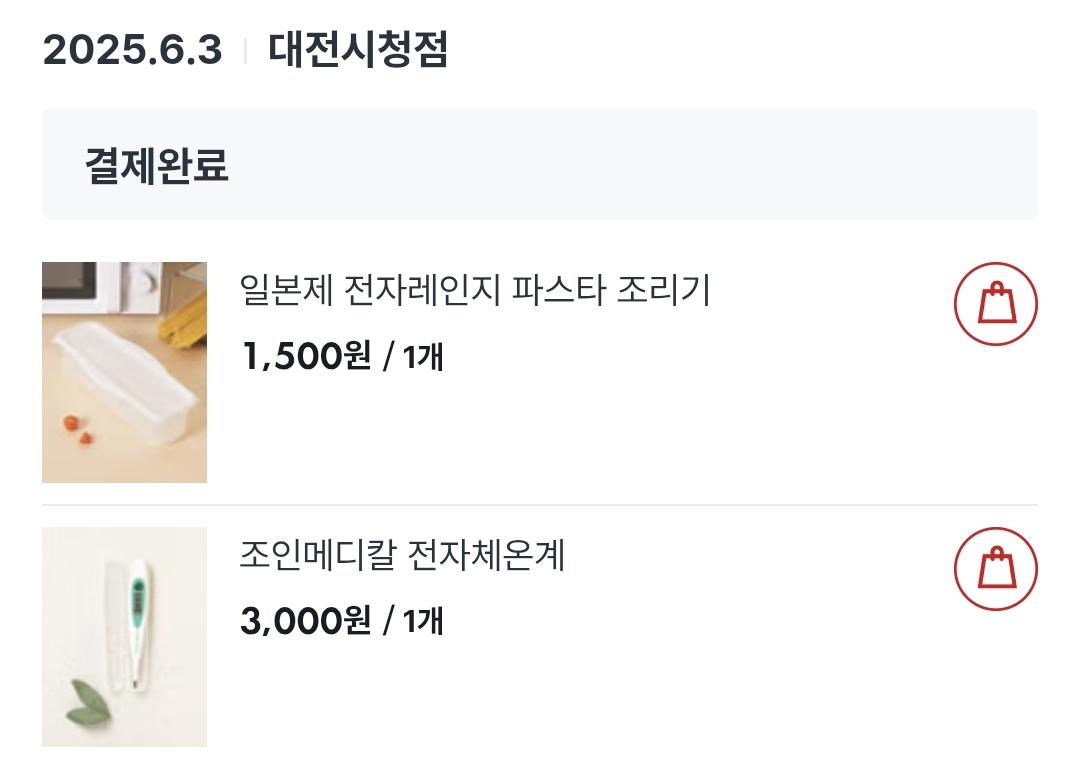Click the 1,500원 price text

pyautogui.click(x=307, y=356)
